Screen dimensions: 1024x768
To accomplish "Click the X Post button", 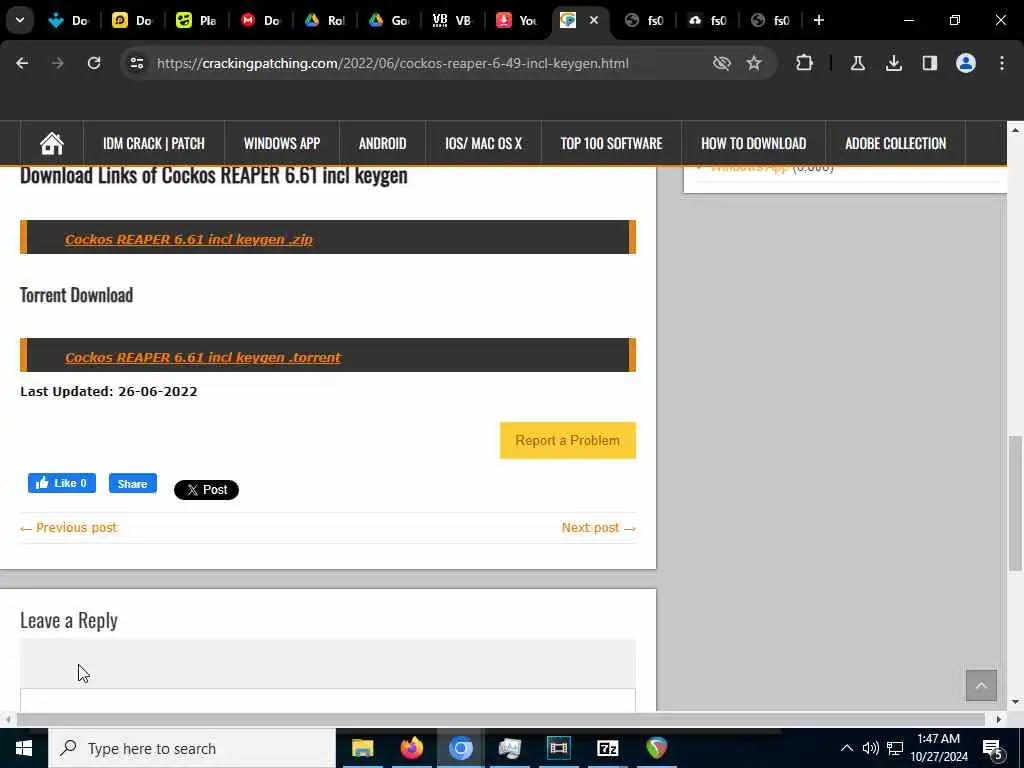I will [206, 490].
